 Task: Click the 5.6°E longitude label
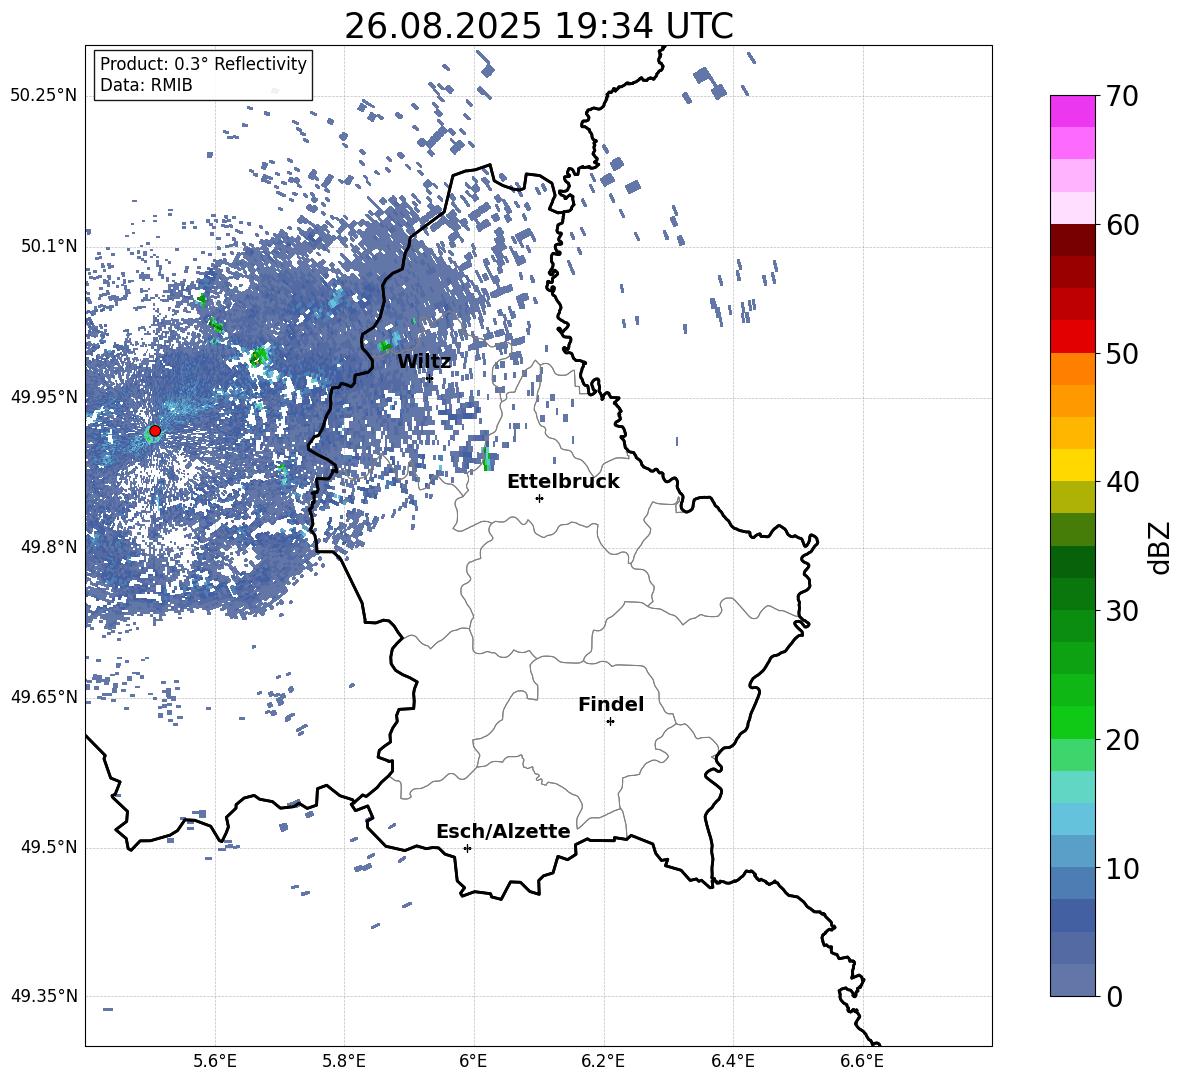coord(215,1061)
